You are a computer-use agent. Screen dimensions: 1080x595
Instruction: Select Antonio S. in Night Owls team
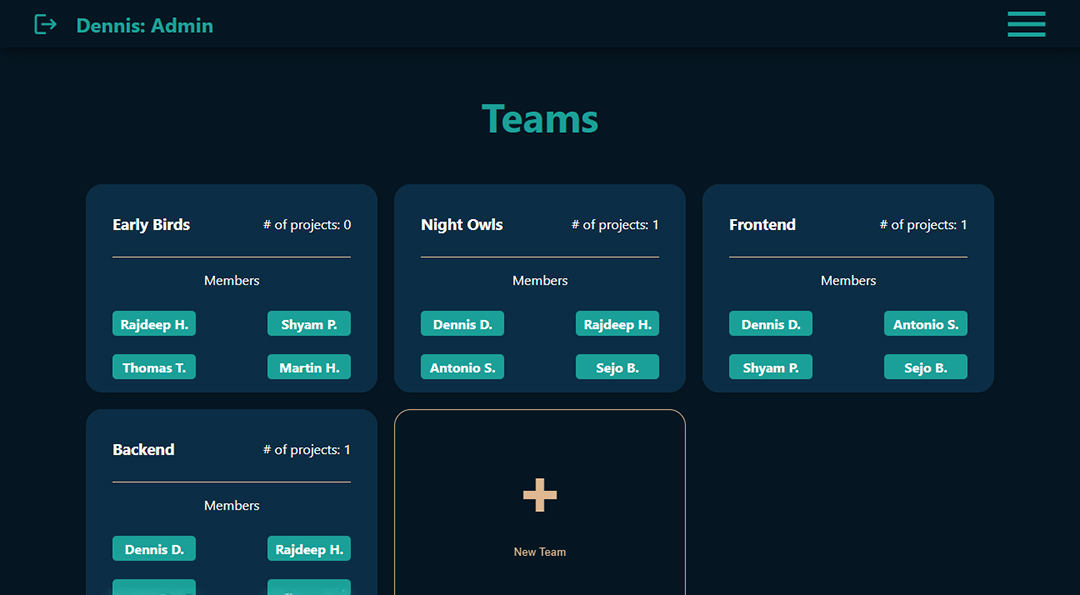coord(462,367)
